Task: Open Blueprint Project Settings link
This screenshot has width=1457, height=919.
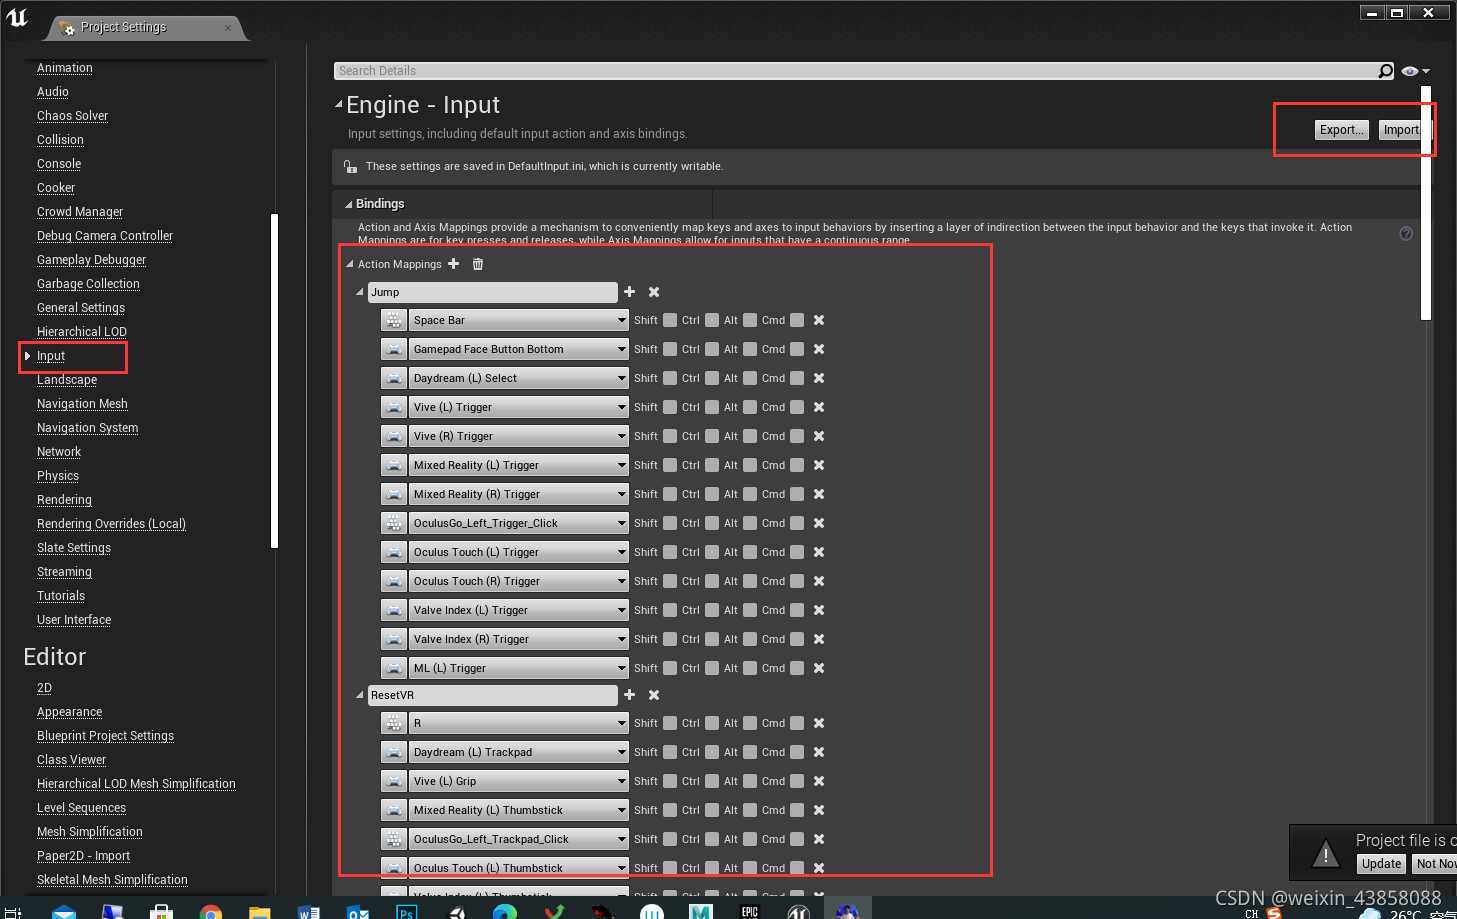Action: pos(105,736)
